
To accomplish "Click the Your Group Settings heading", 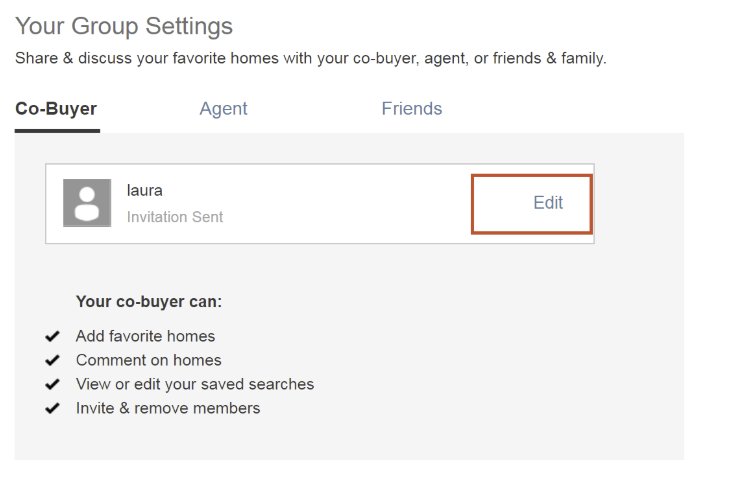I will click(x=124, y=27).
